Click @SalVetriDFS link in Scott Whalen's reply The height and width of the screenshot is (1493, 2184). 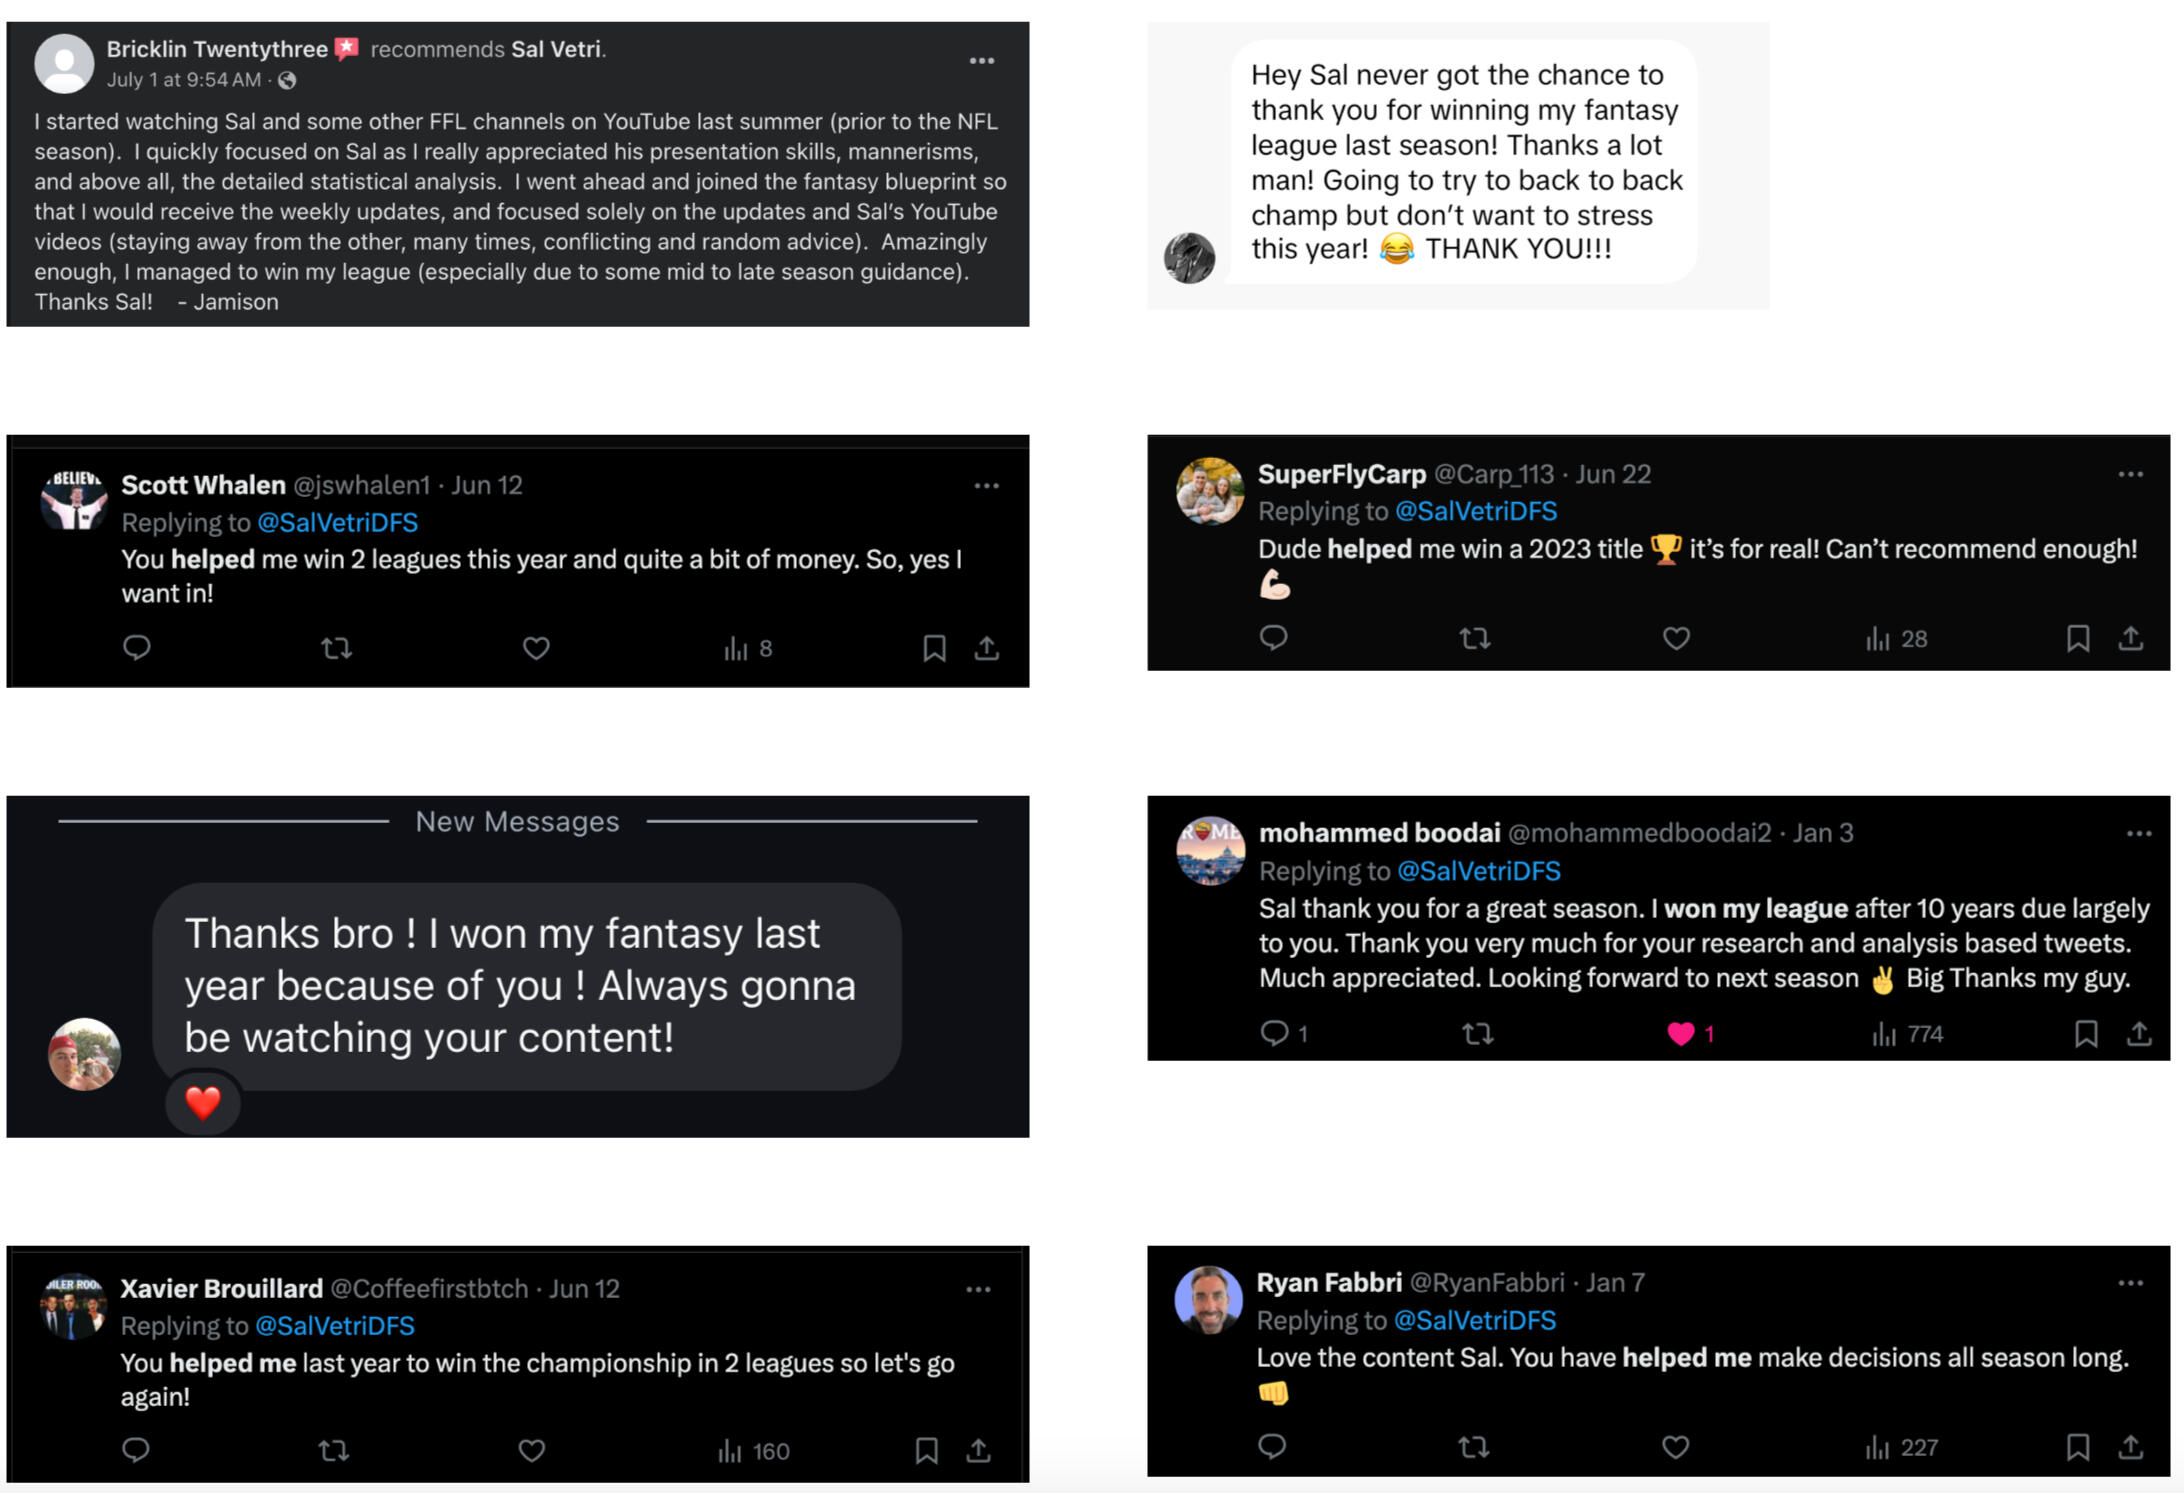click(x=337, y=522)
